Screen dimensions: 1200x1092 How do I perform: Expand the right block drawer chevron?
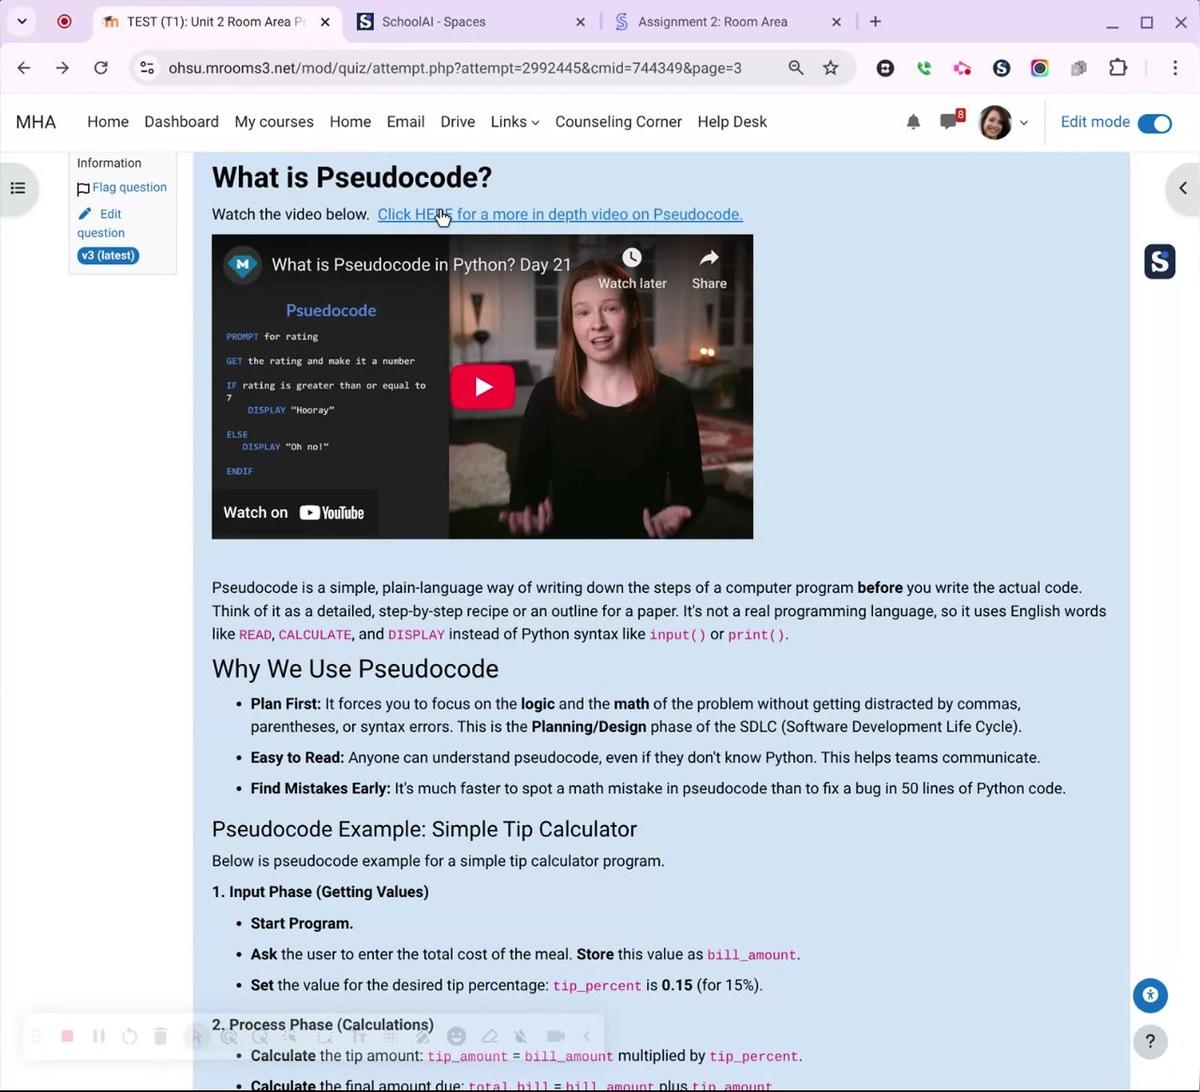[1183, 188]
